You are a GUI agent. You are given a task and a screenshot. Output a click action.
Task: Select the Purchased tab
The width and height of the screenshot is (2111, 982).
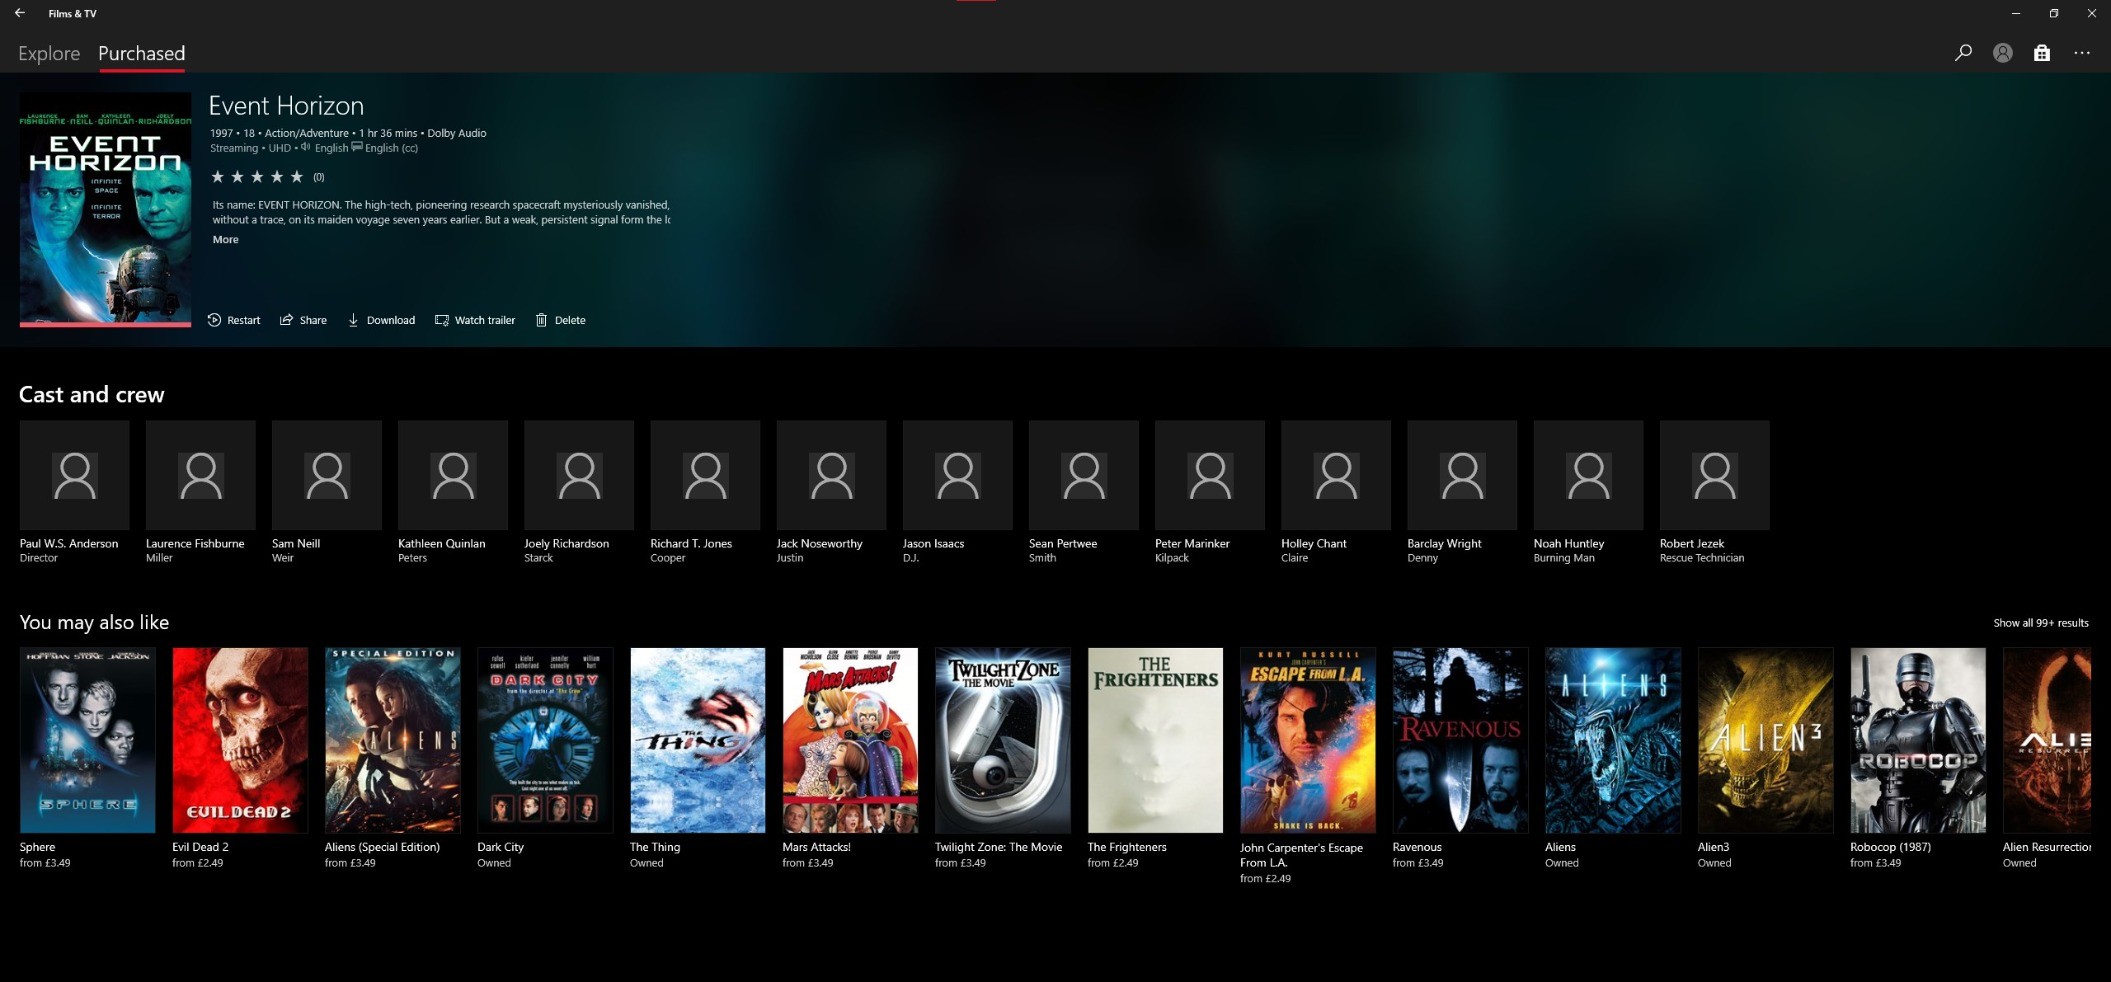coord(141,53)
